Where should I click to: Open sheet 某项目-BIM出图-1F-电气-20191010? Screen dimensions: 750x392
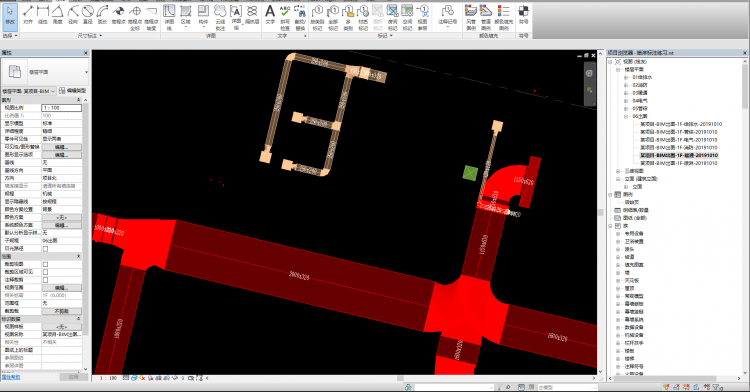click(679, 140)
